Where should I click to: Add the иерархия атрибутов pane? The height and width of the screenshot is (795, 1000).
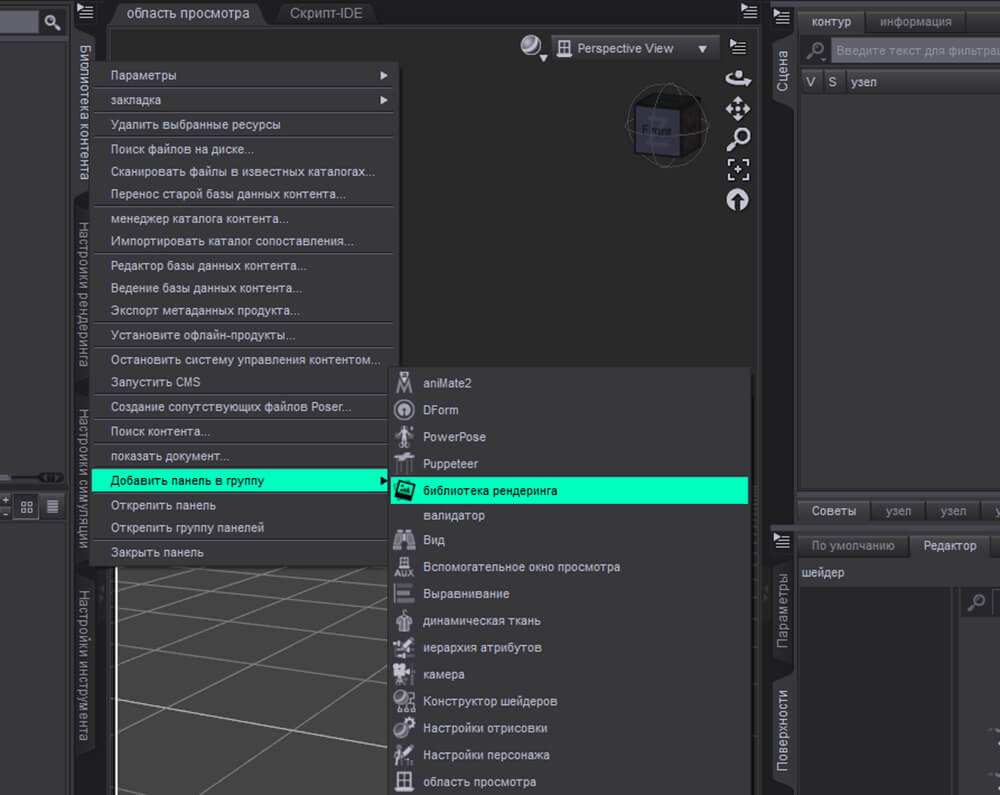[569, 647]
